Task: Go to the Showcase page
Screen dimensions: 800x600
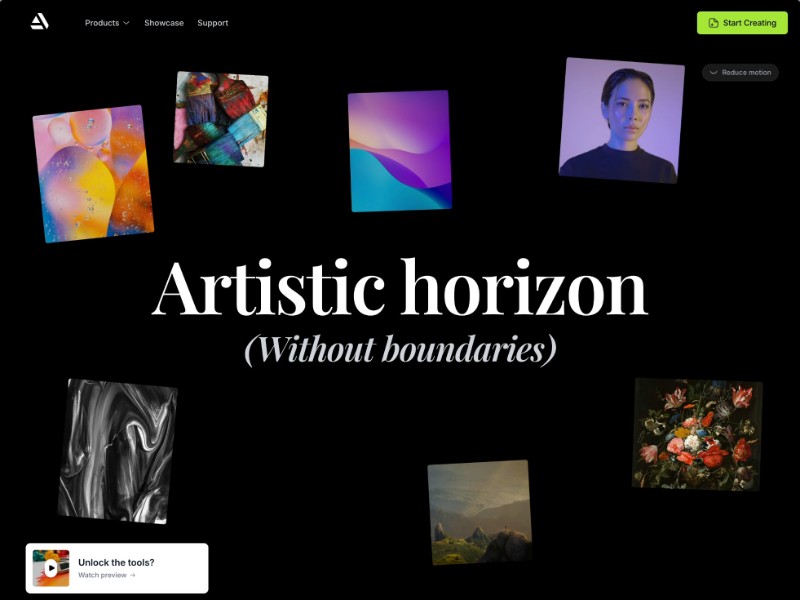Action: click(164, 23)
